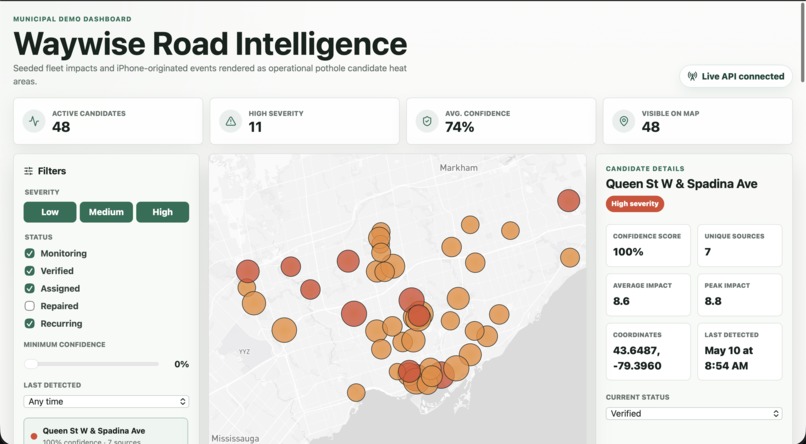
Task: Click the Waywise Road Intelligence heading
Action: [x=210, y=44]
